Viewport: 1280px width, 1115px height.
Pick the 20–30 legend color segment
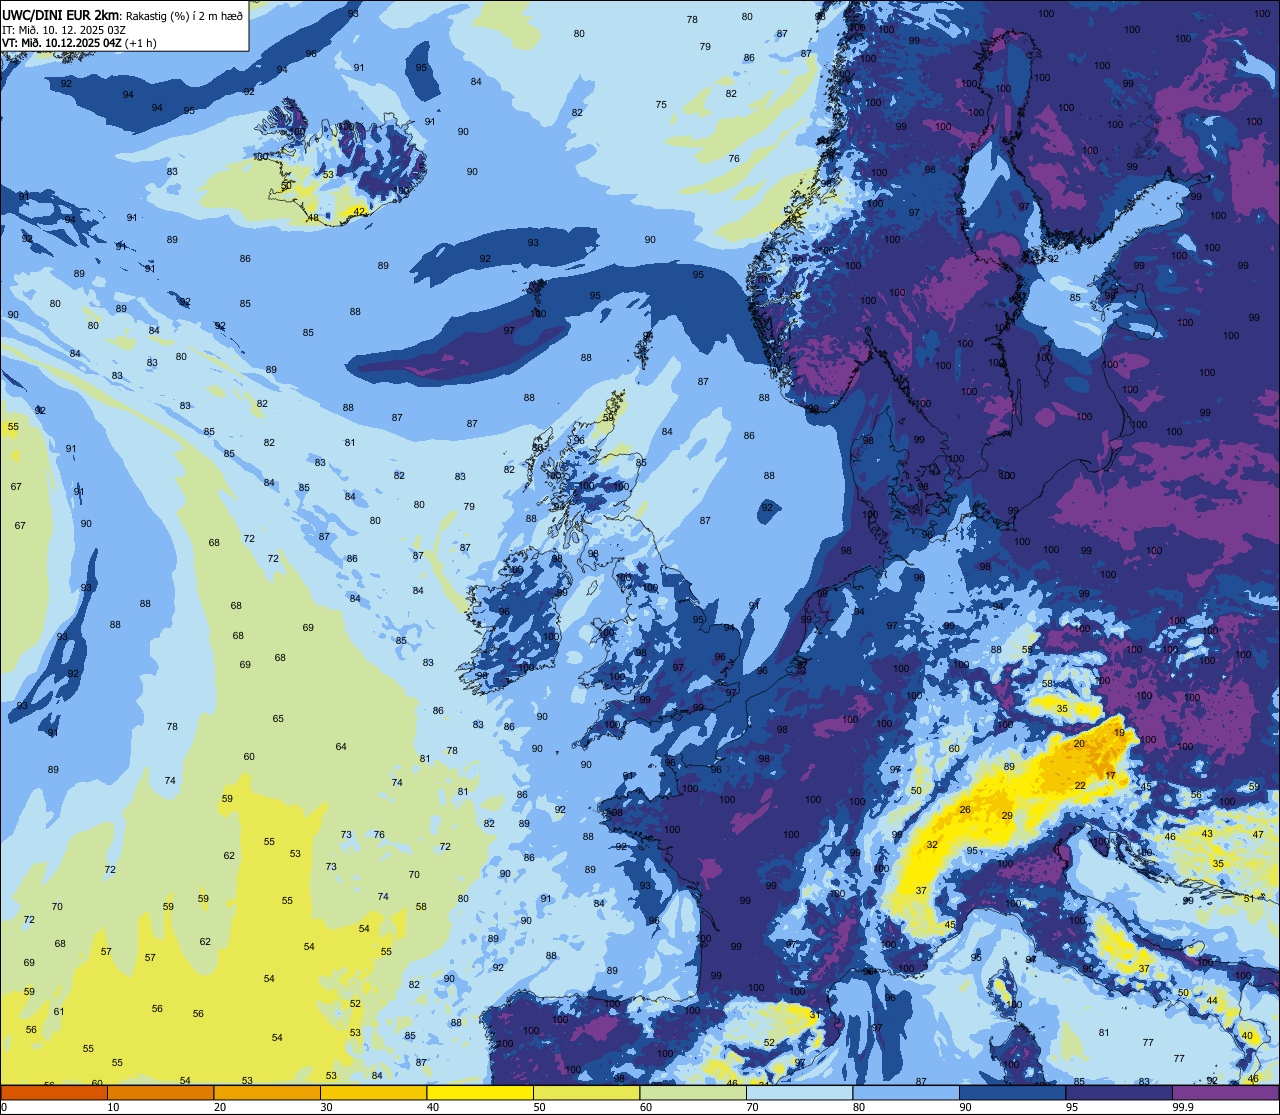(267, 1092)
